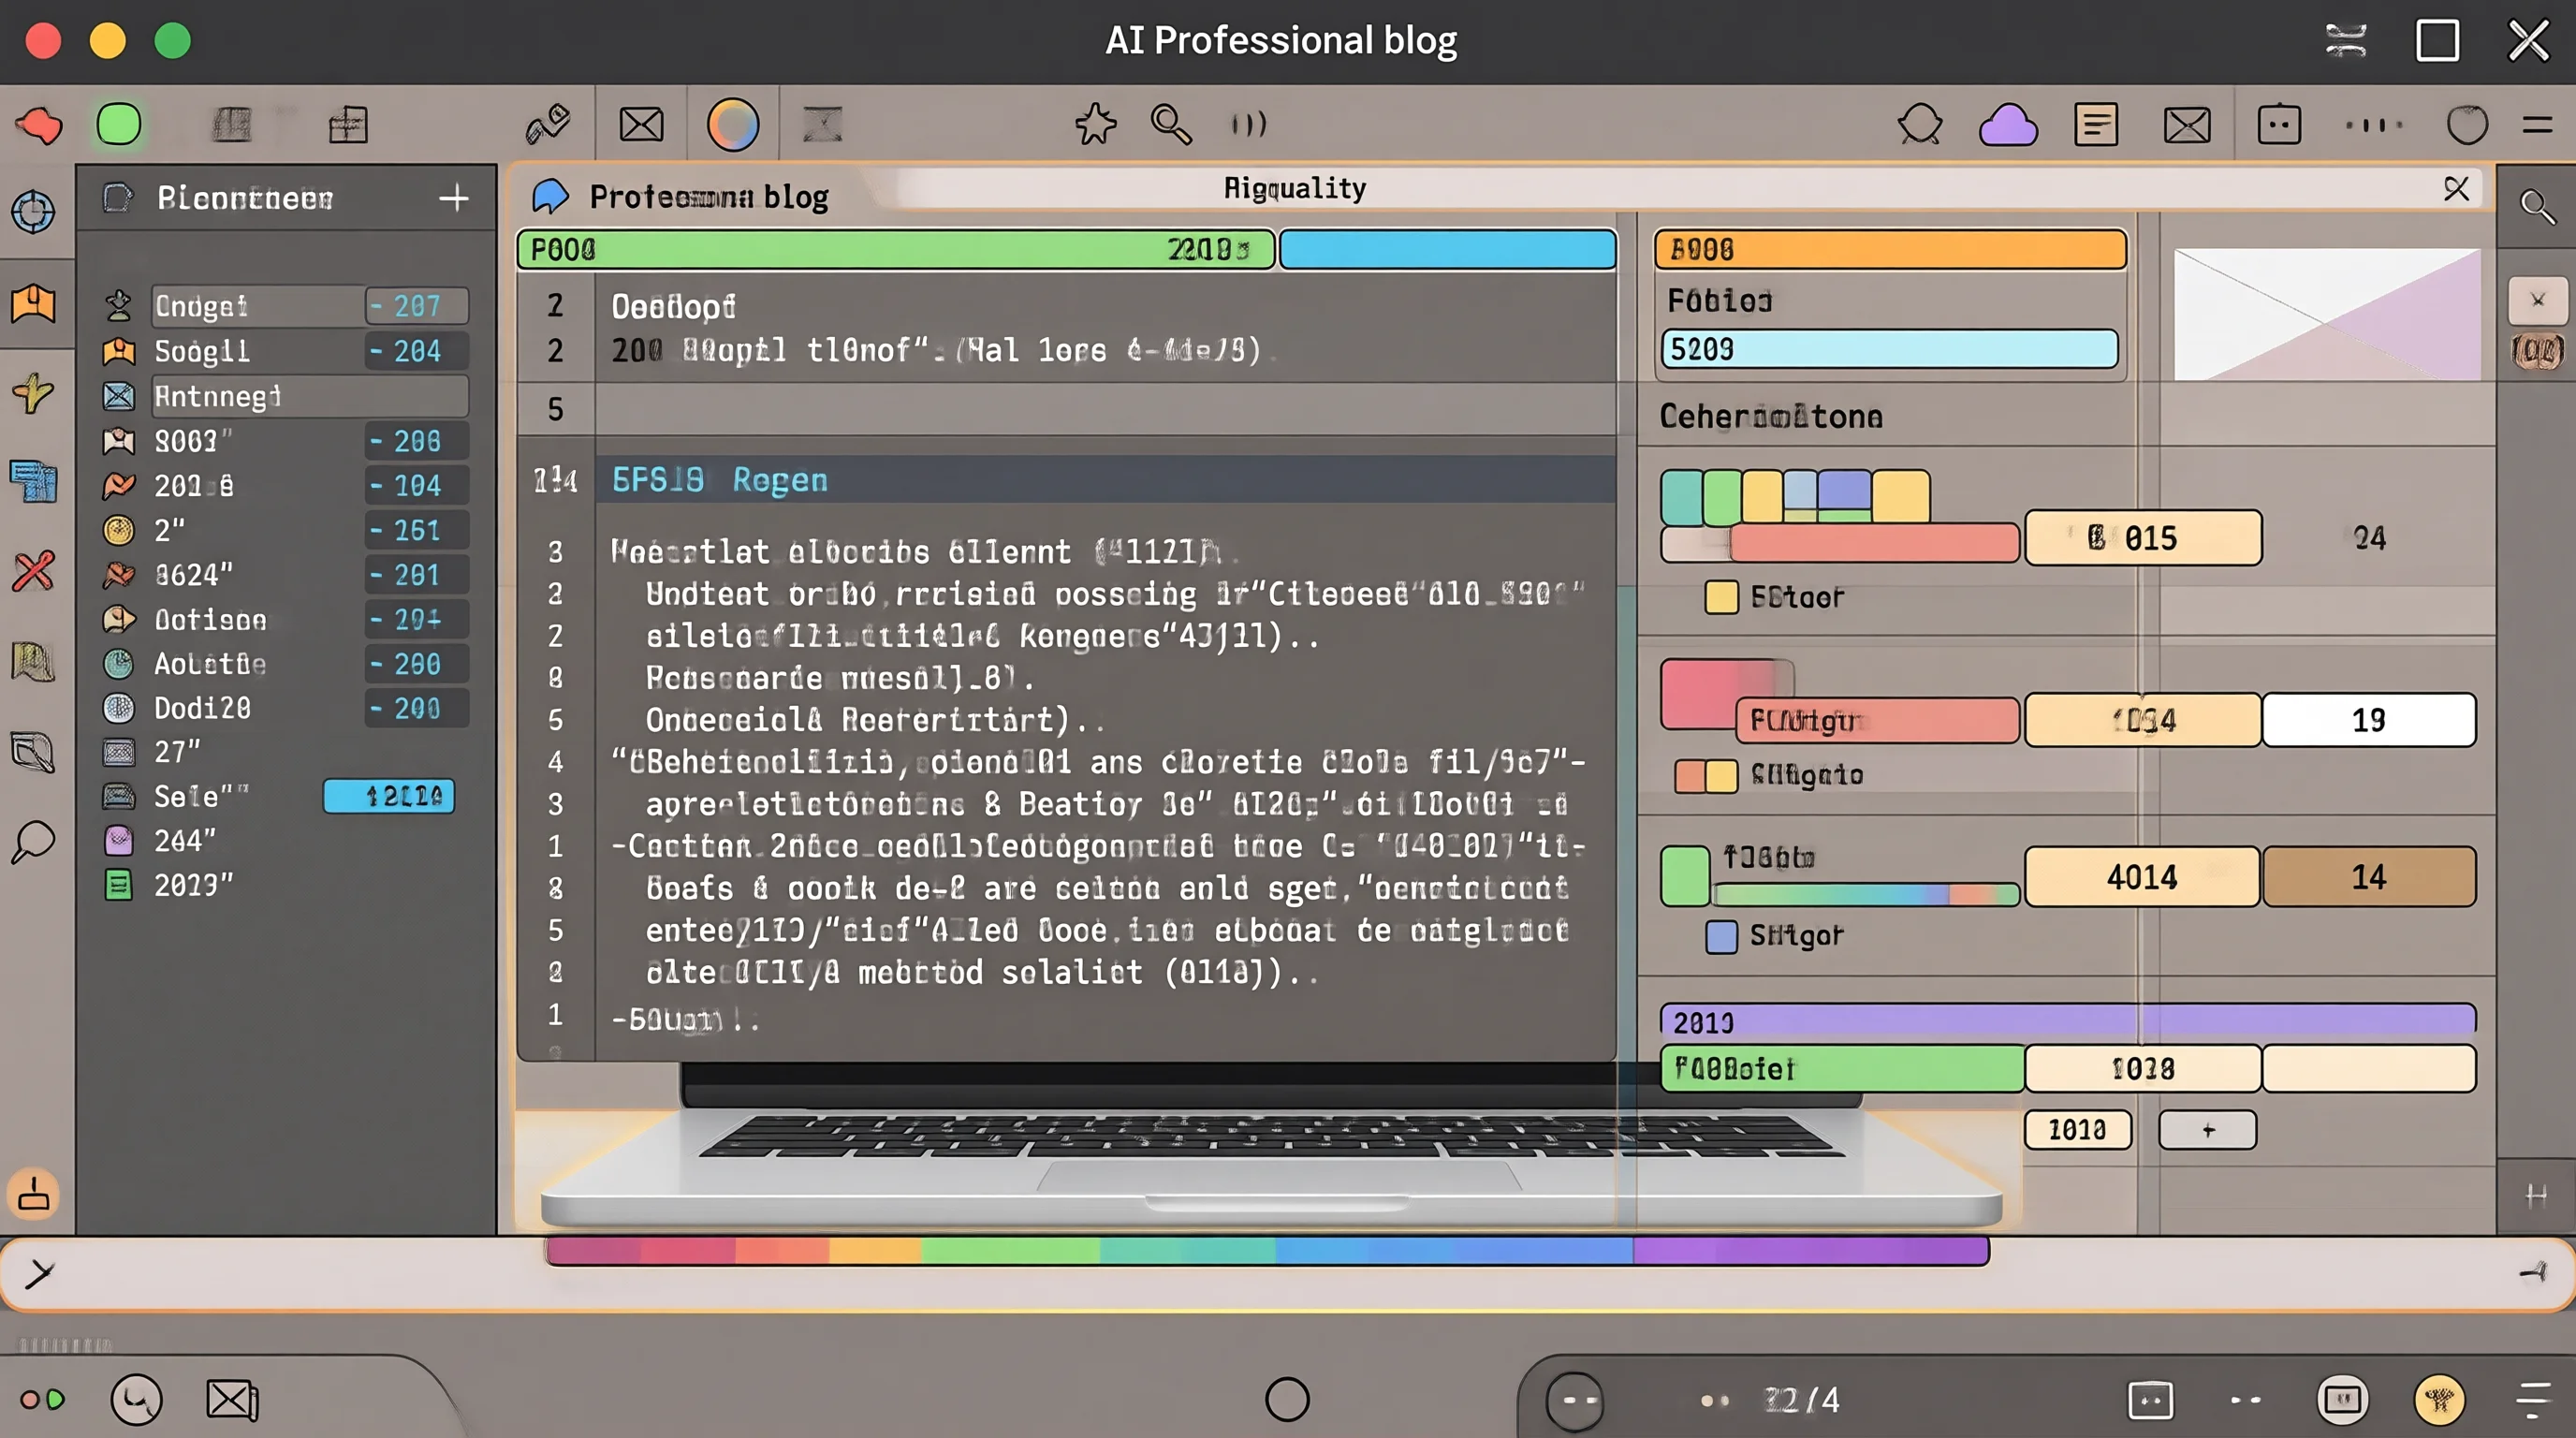Click the 5209 light blue input field
2576x1438 pixels.
click(x=1889, y=349)
